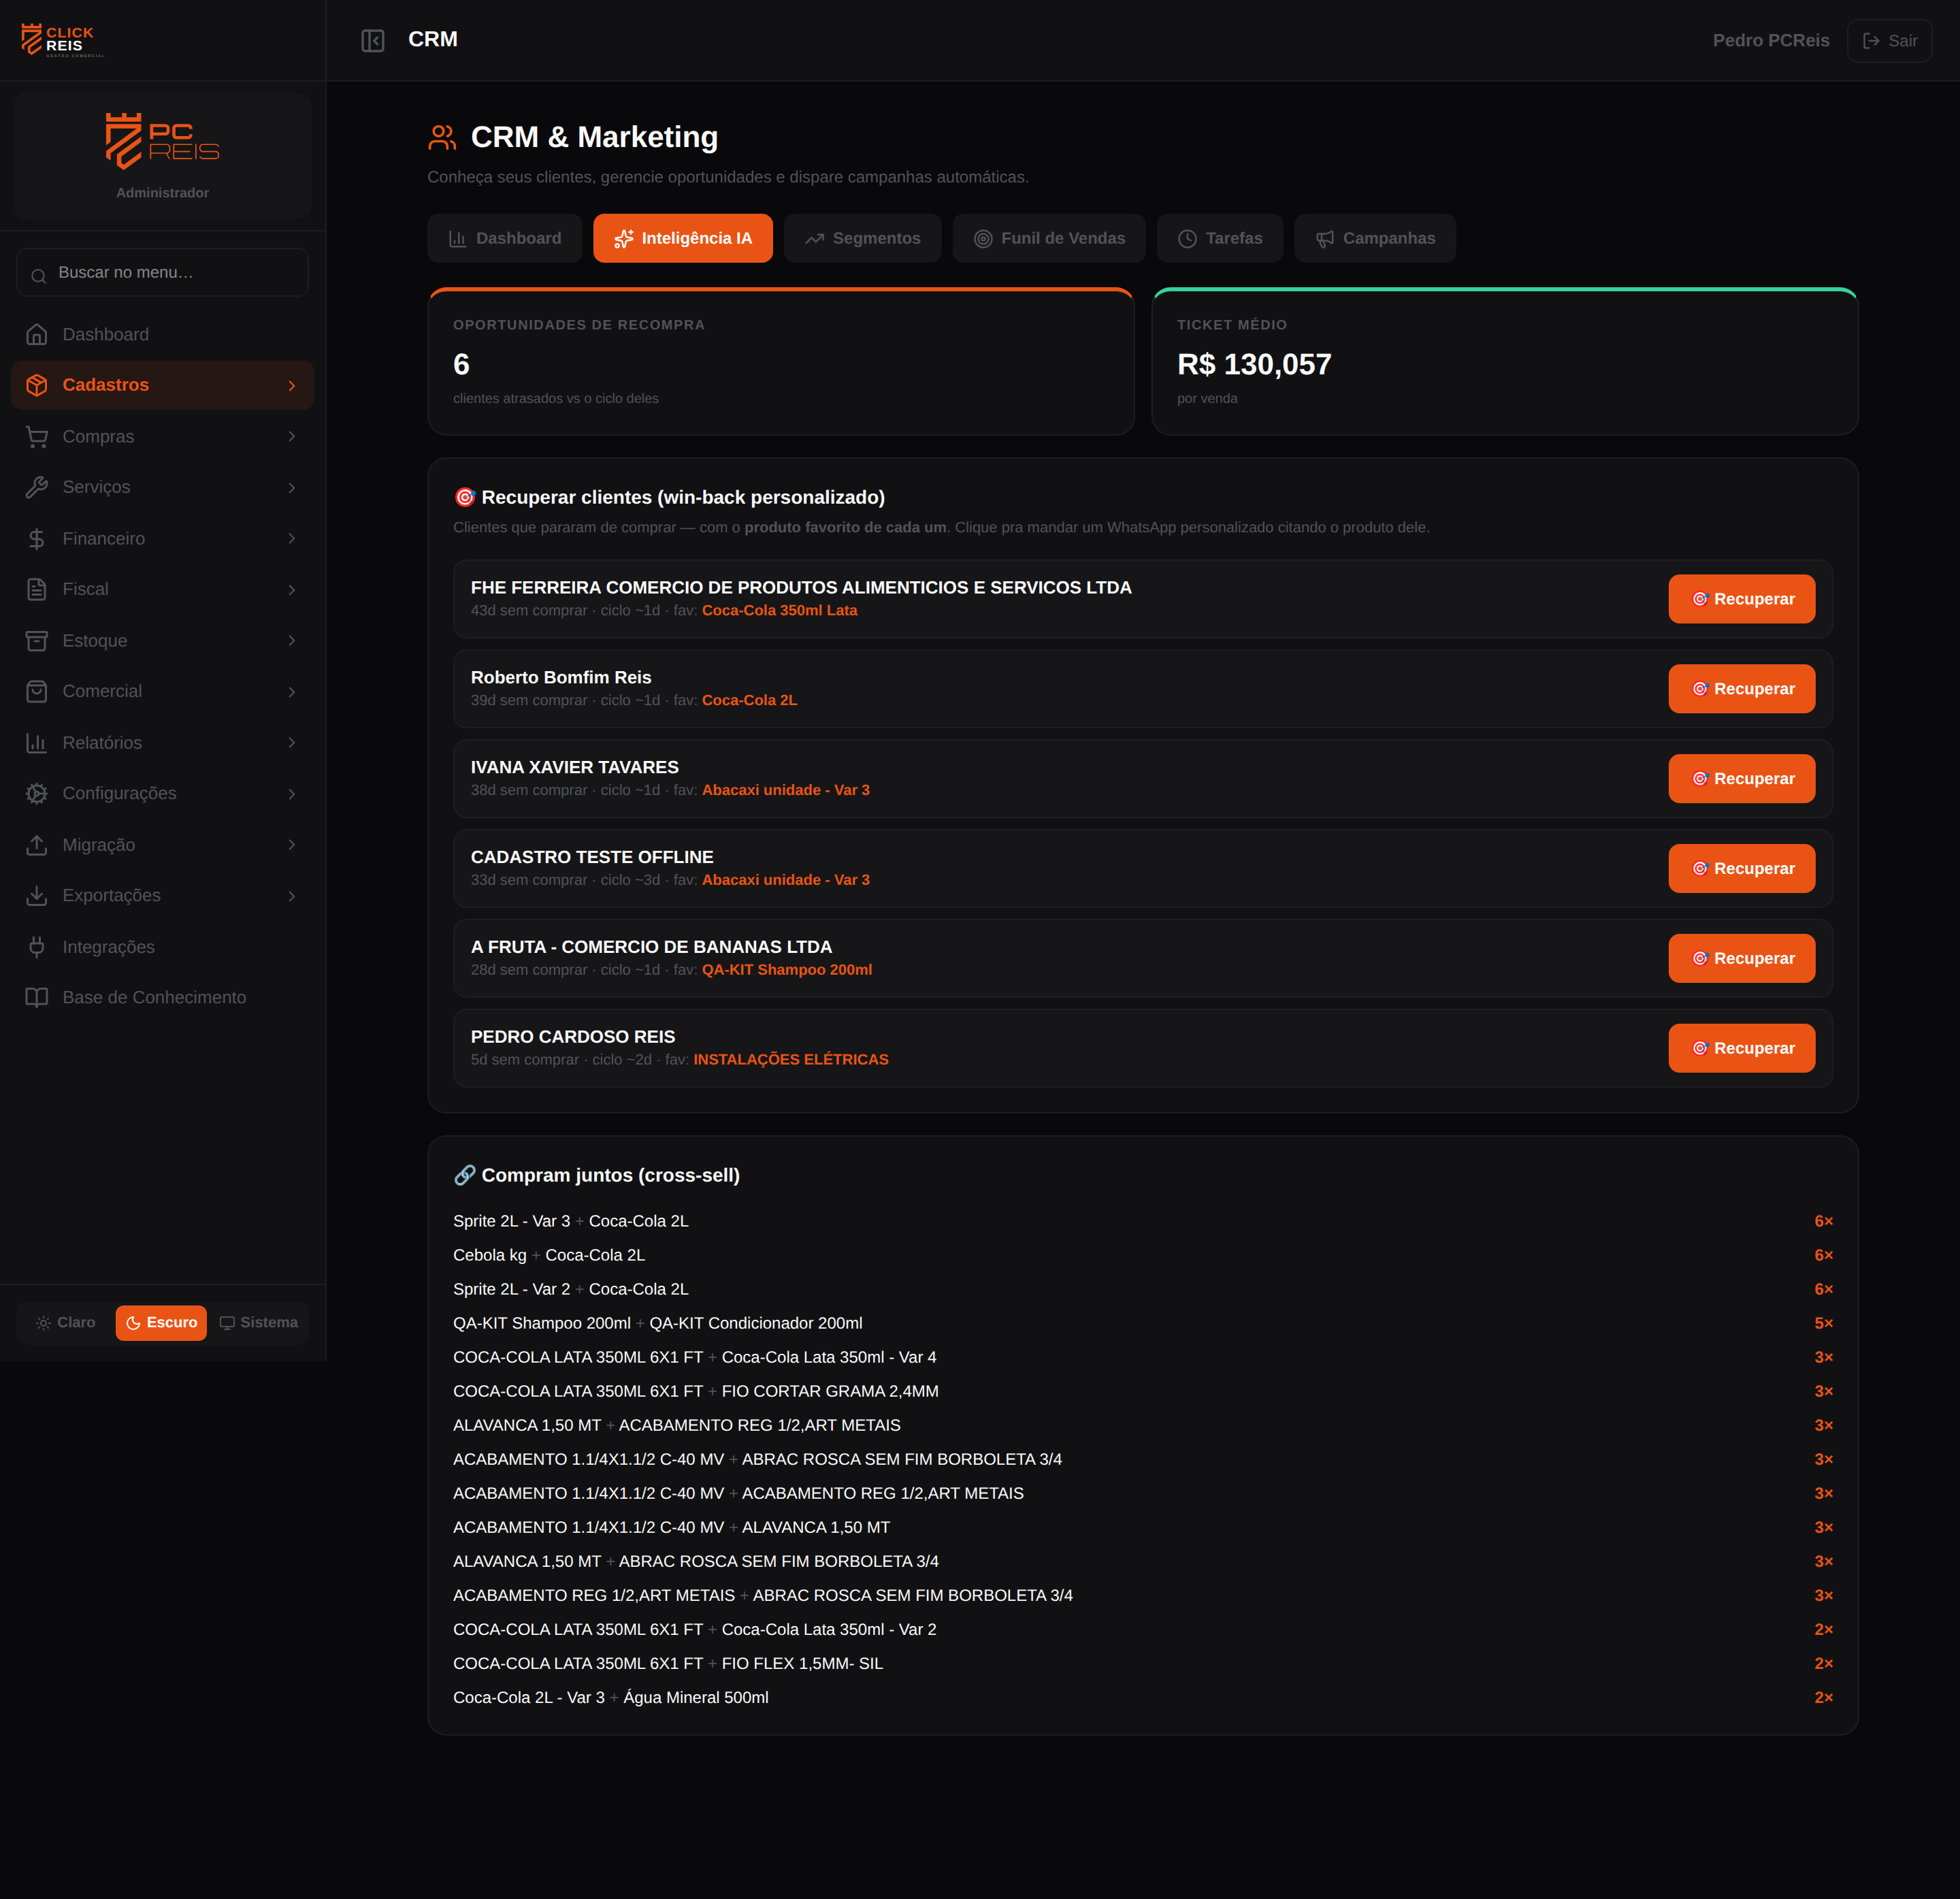Click the Financeiro dollar icon
1960x1899 pixels.
[x=37, y=538]
